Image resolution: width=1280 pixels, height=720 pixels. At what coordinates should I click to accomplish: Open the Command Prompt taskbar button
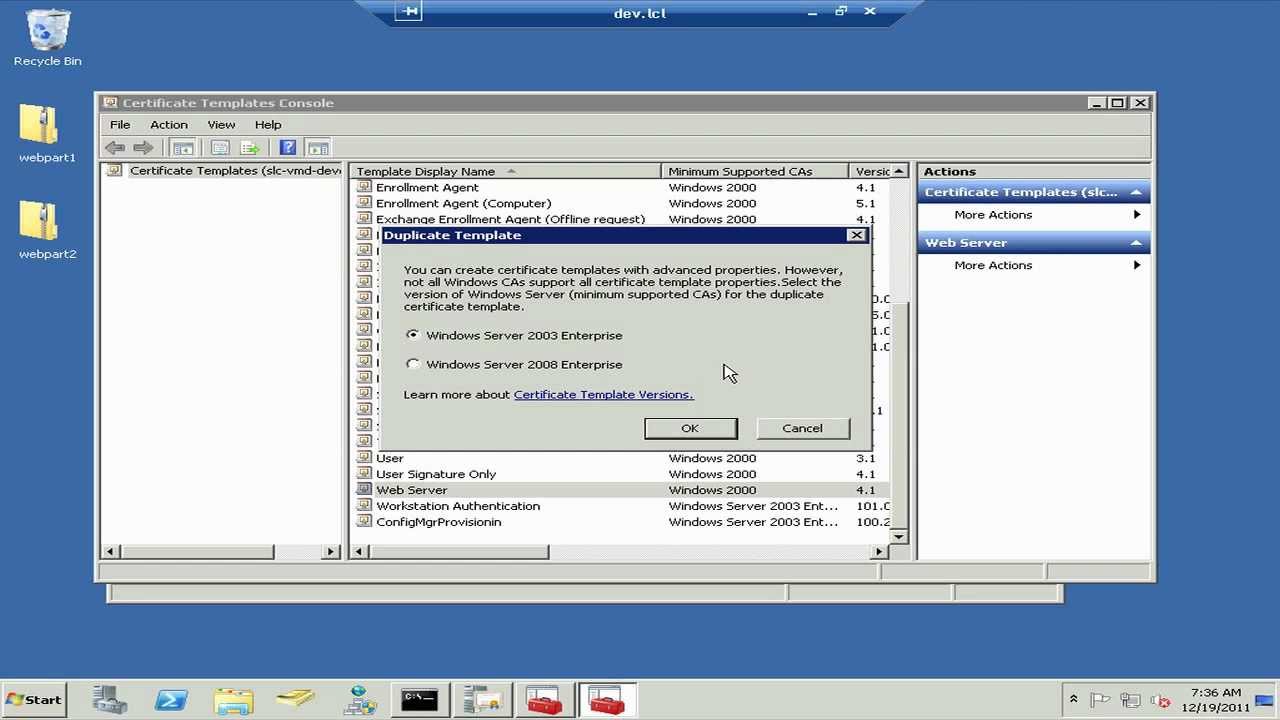(419, 700)
